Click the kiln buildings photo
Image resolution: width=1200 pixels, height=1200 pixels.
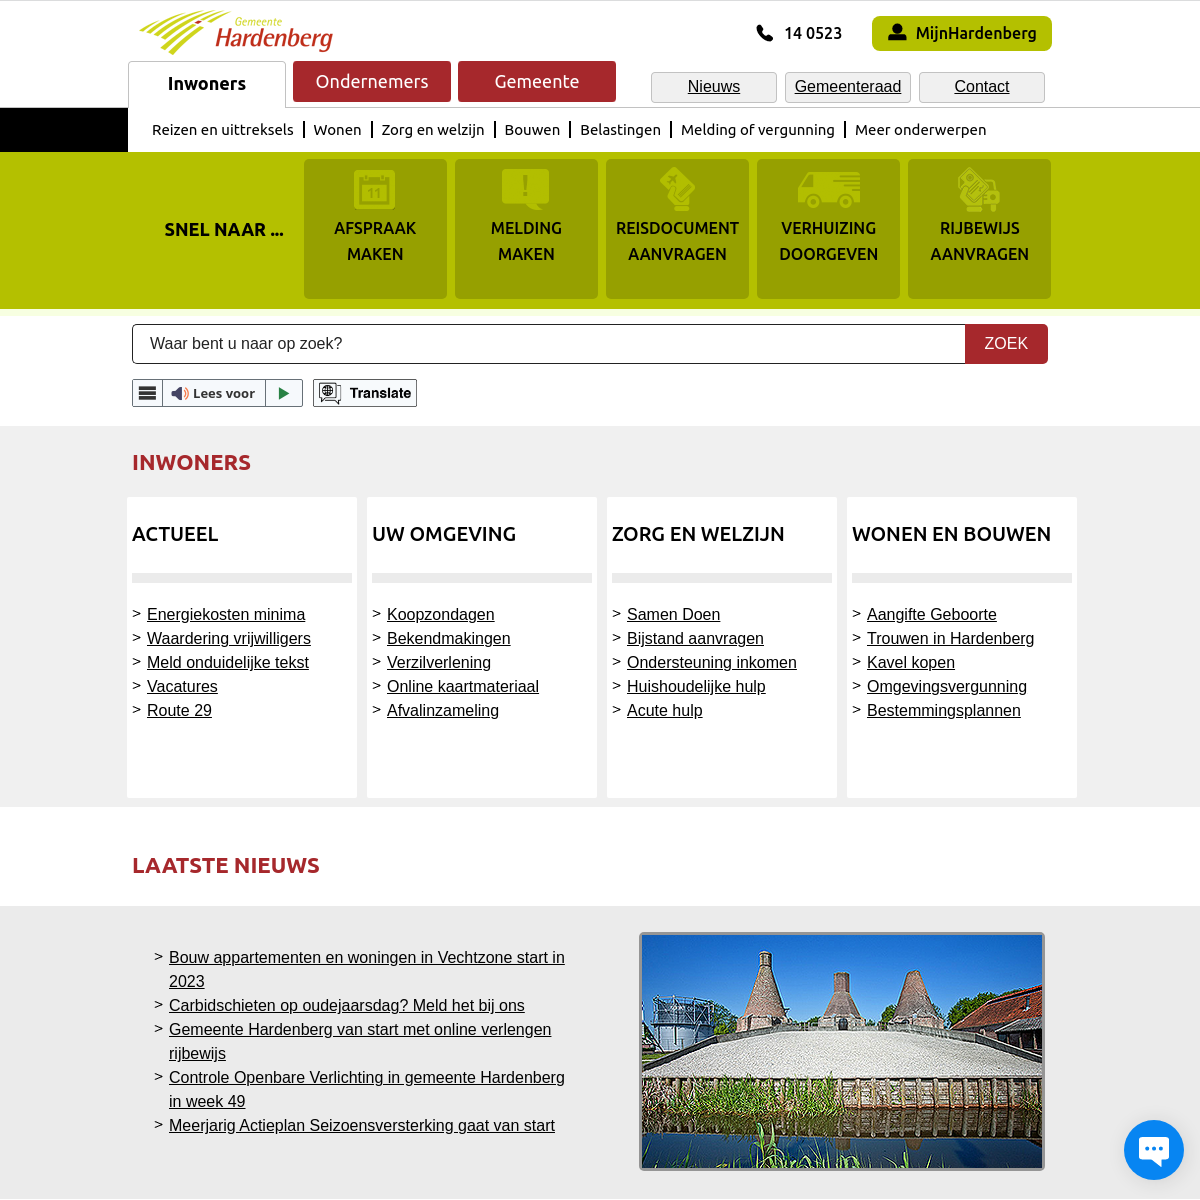click(x=842, y=1051)
